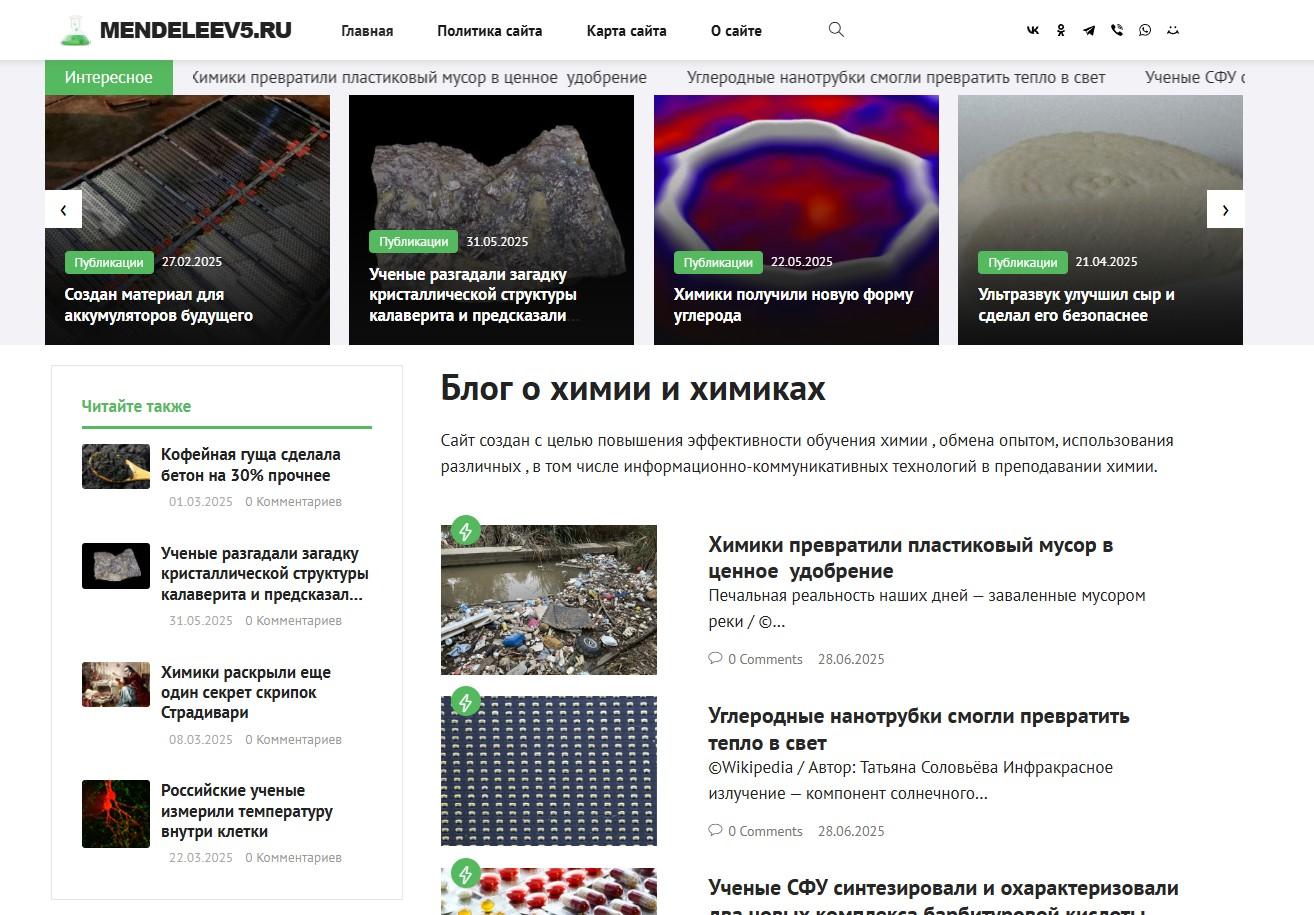Go to the Главная menu item
Screen dimensions: 1314x915
pos(367,31)
